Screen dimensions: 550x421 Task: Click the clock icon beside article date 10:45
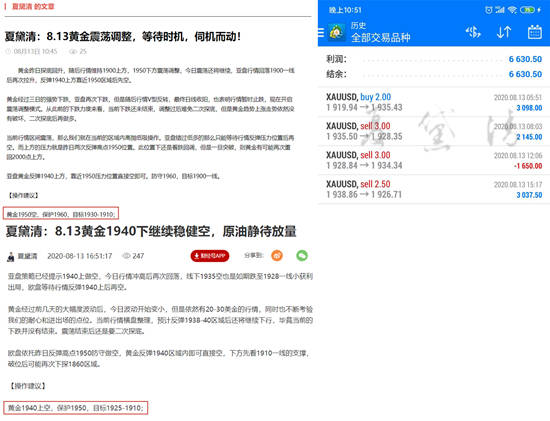8,52
